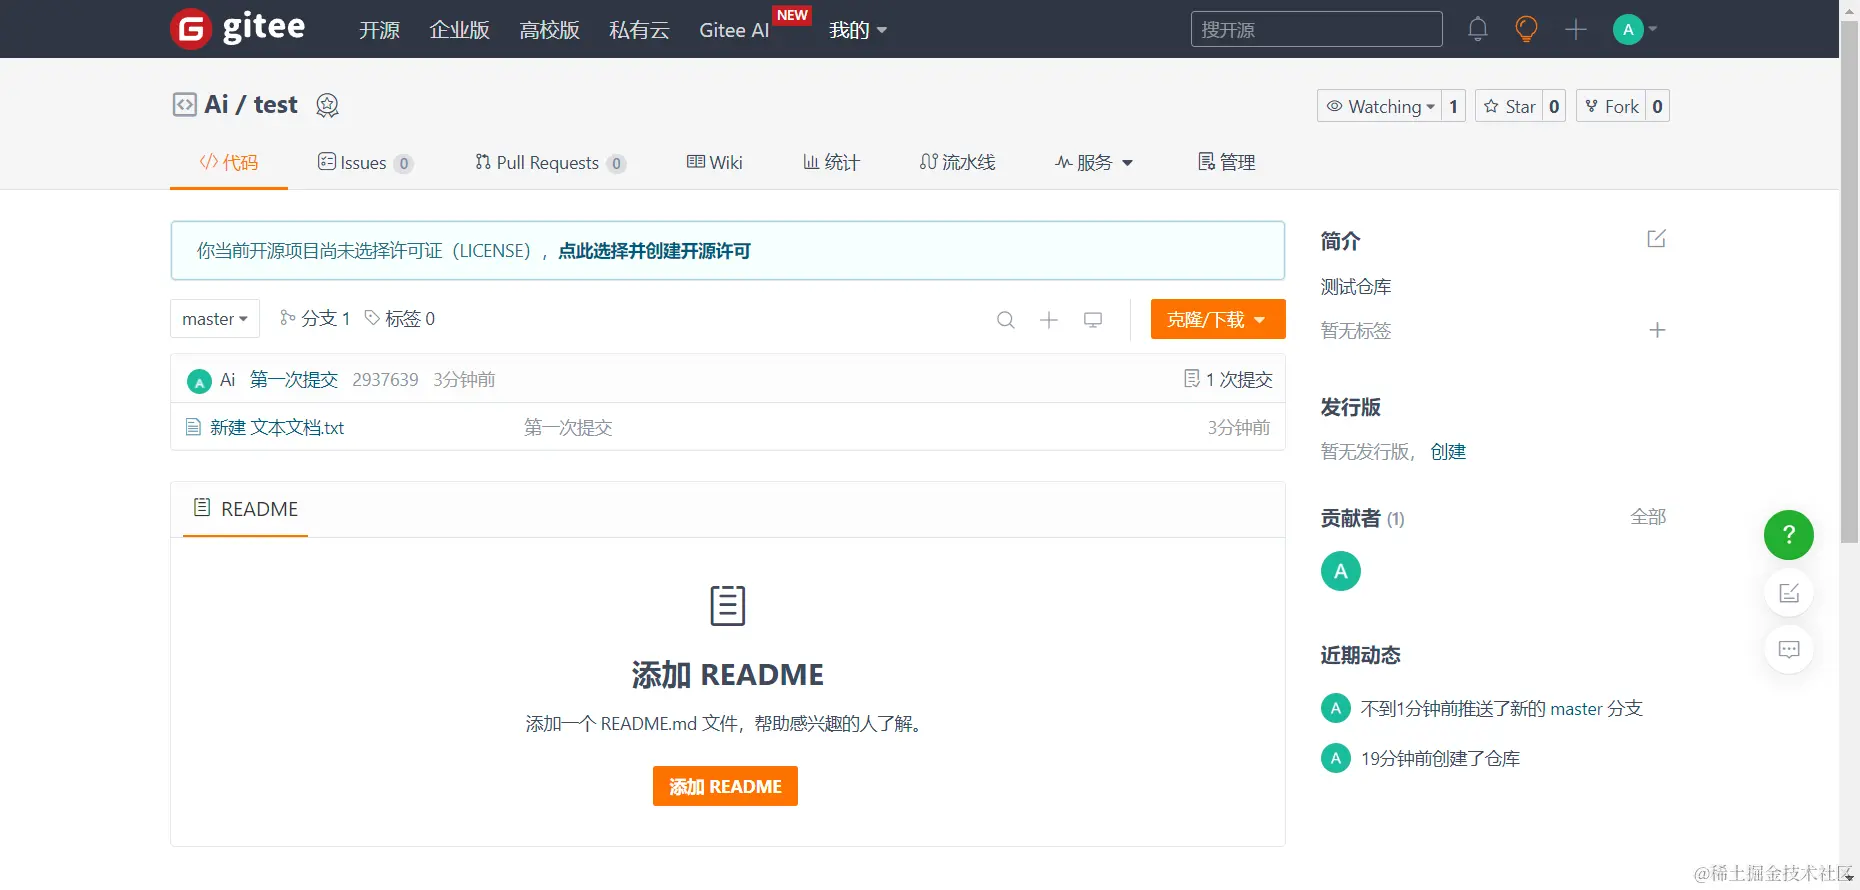Open the user avatar menu
The width and height of the screenshot is (1860, 890).
click(1635, 29)
